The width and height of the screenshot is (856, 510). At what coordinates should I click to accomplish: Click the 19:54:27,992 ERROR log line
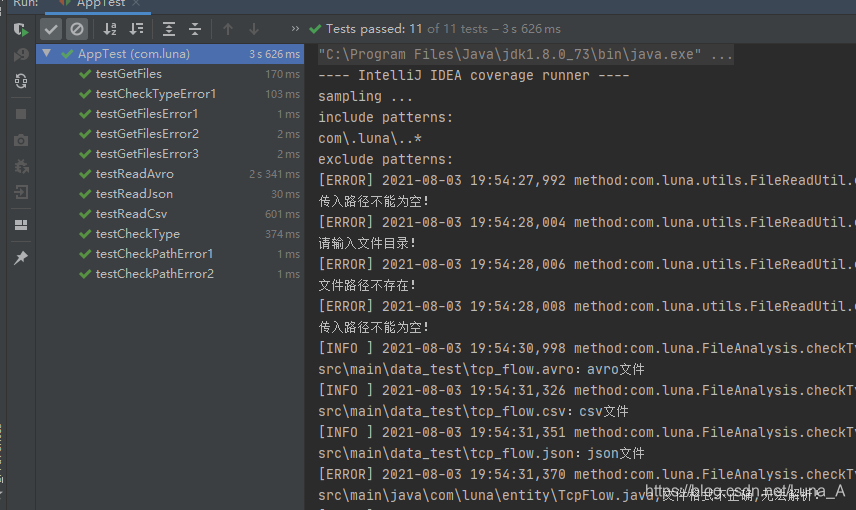point(587,180)
